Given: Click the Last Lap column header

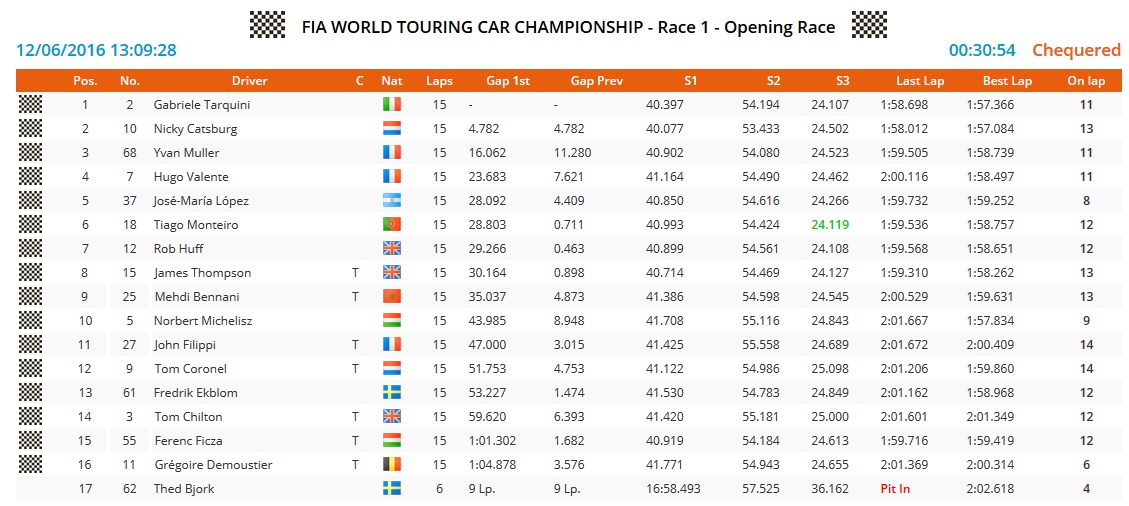Looking at the screenshot, I should 920,81.
